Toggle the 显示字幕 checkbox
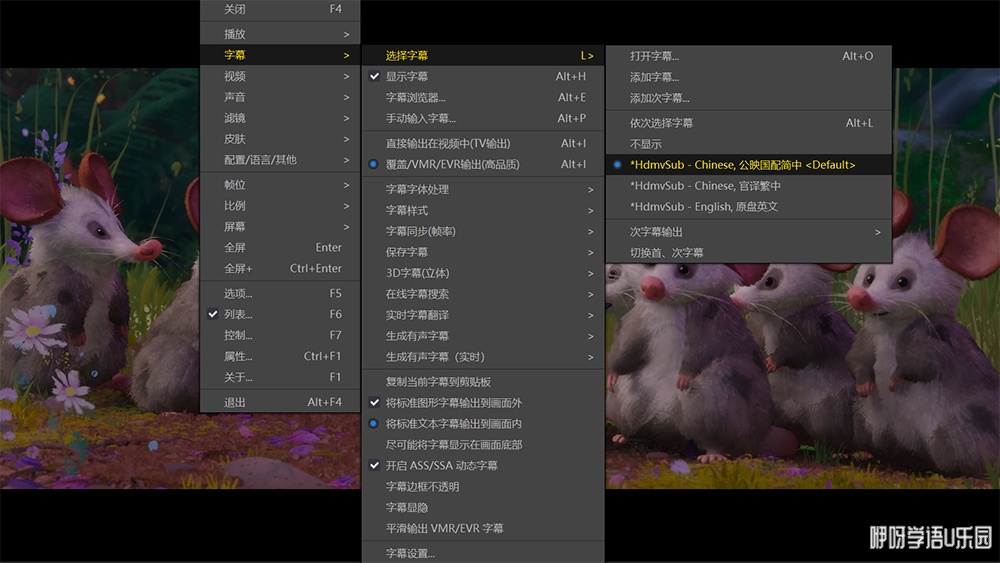Image resolution: width=1000 pixels, height=563 pixels. pyautogui.click(x=407, y=77)
